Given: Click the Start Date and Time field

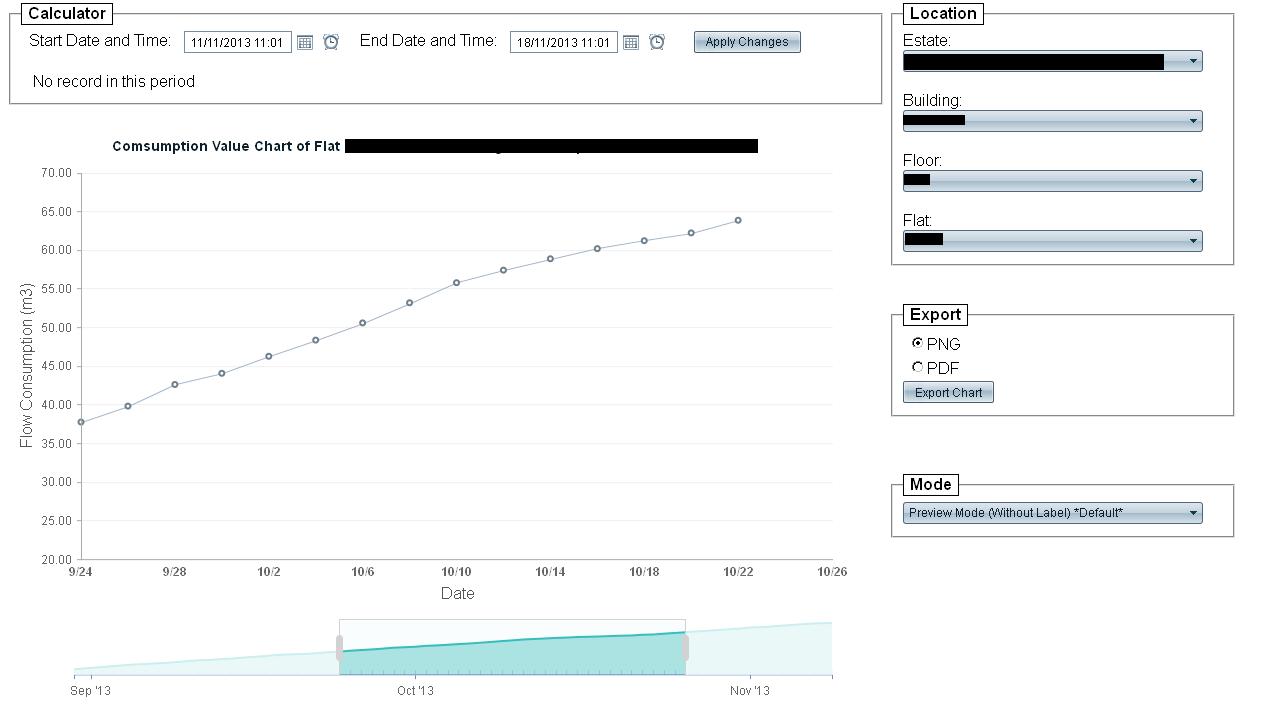Looking at the screenshot, I should click(238, 42).
